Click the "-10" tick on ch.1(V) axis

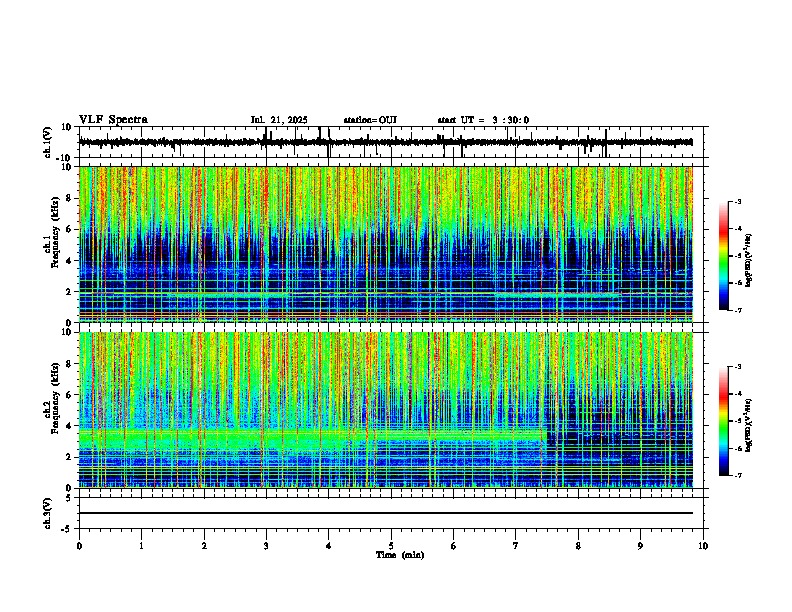pos(65,158)
